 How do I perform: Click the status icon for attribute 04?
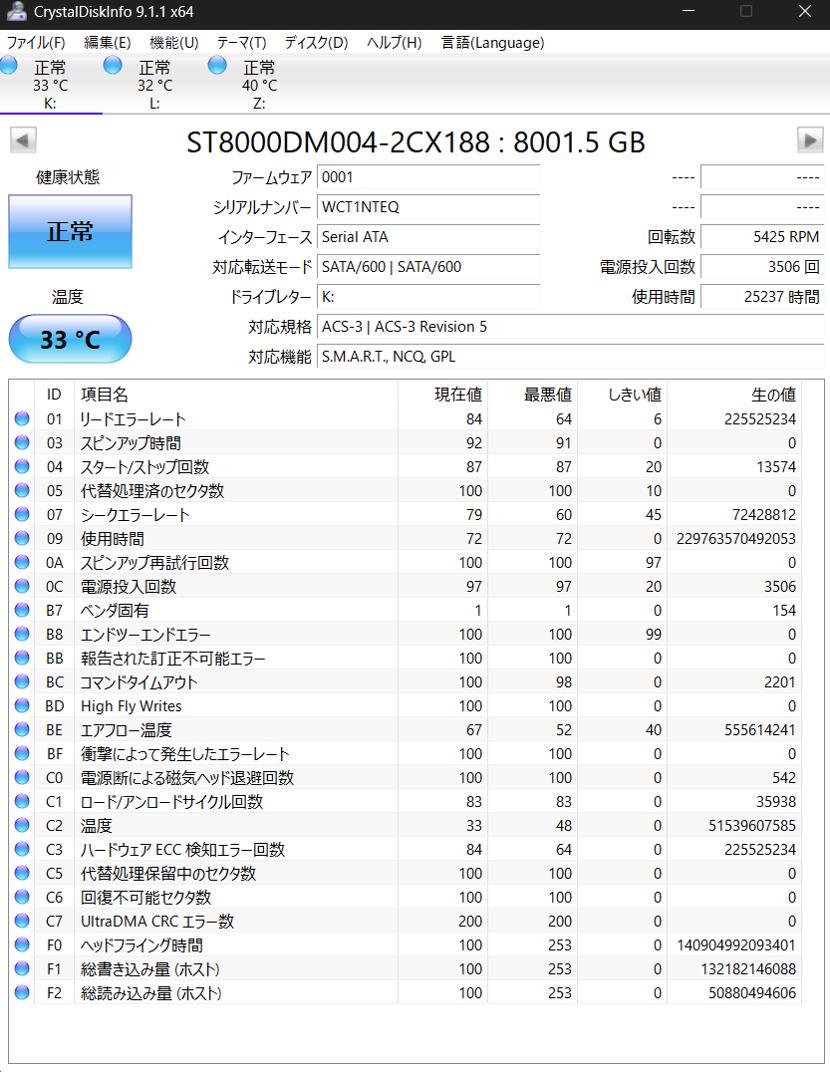tap(22, 466)
